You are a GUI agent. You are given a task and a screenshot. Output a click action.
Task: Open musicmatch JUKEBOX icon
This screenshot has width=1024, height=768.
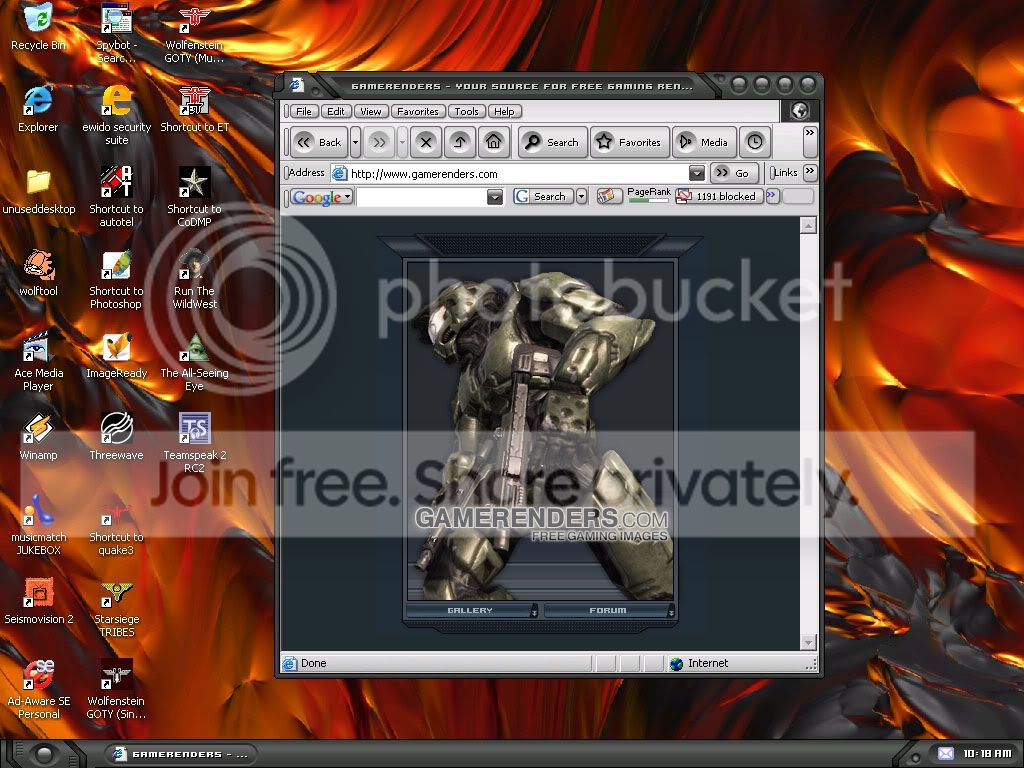[39, 525]
